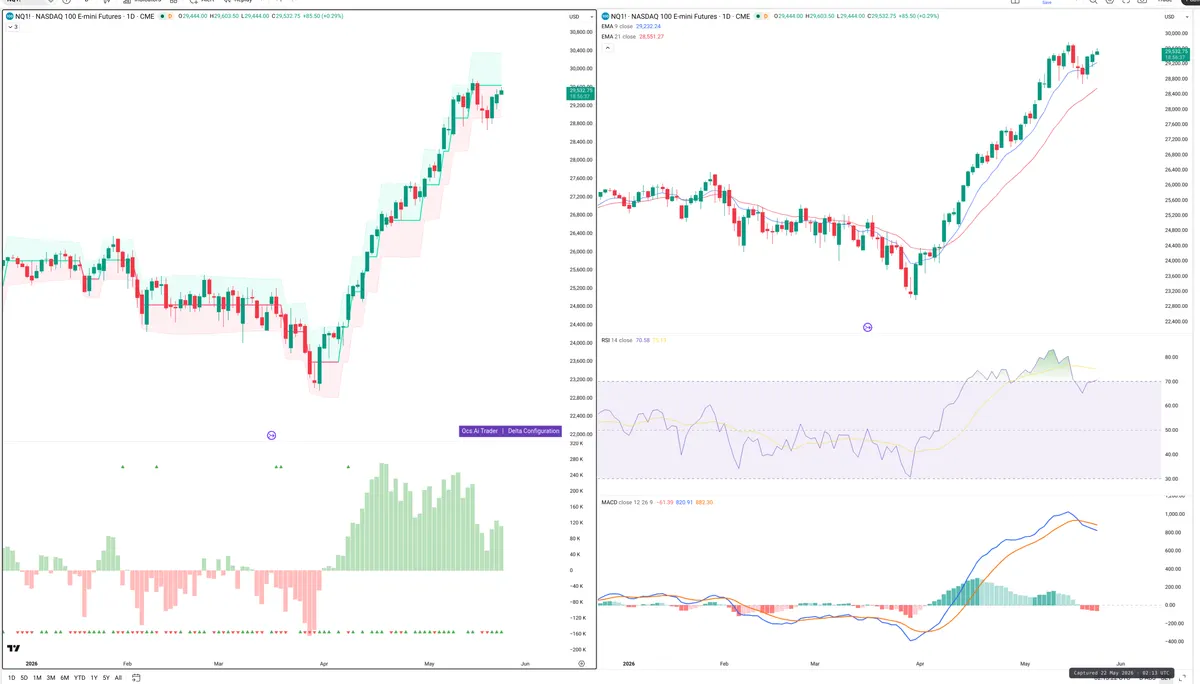Click the purple event marker under right price chart

tap(867, 327)
